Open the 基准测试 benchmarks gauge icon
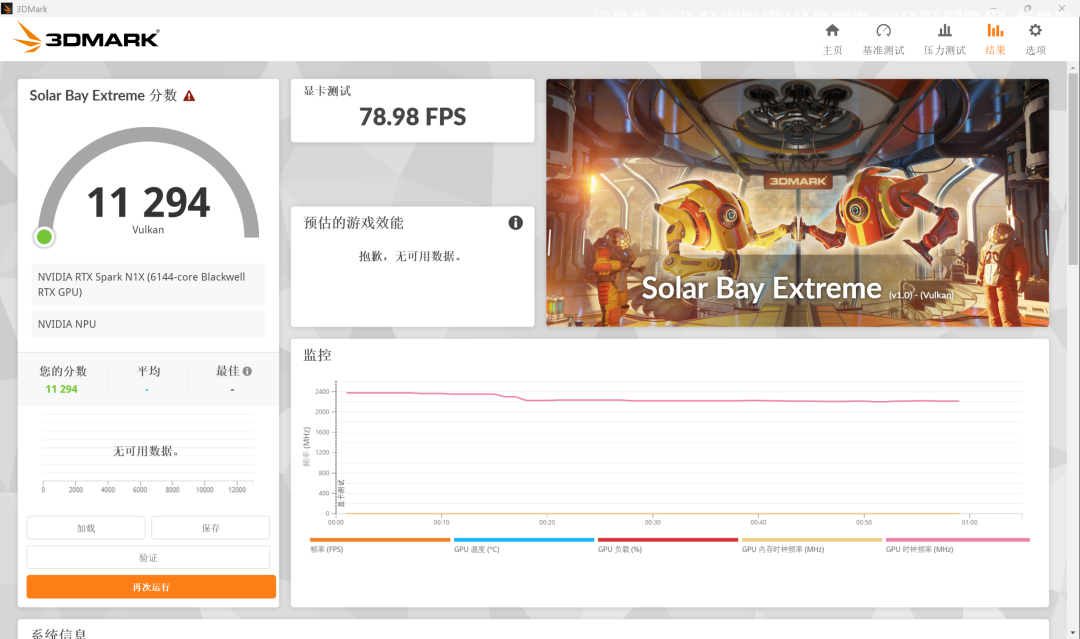This screenshot has width=1080, height=639. (x=883, y=31)
